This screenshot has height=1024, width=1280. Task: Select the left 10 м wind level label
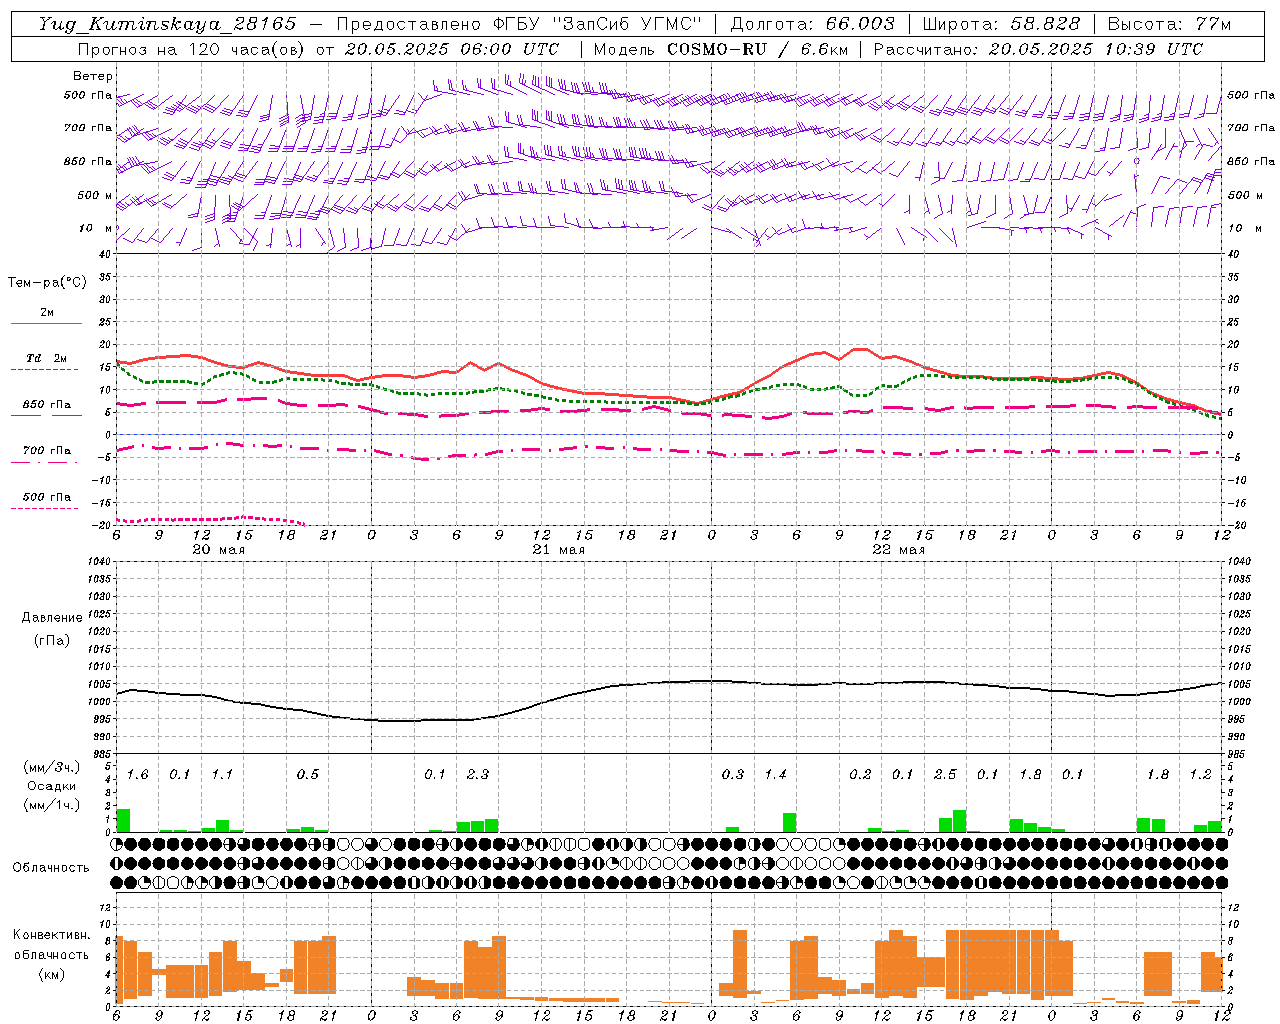(x=96, y=228)
